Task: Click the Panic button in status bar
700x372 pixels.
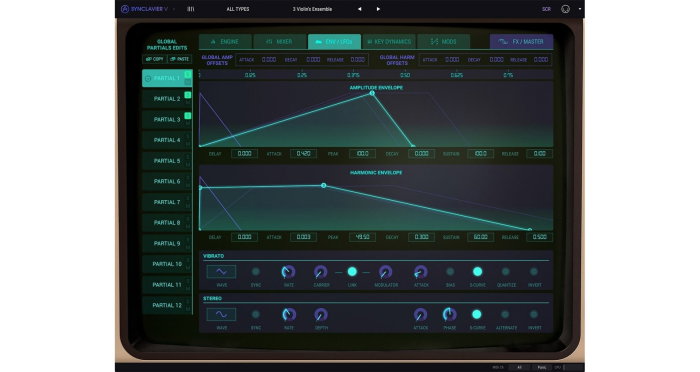Action: click(x=541, y=368)
